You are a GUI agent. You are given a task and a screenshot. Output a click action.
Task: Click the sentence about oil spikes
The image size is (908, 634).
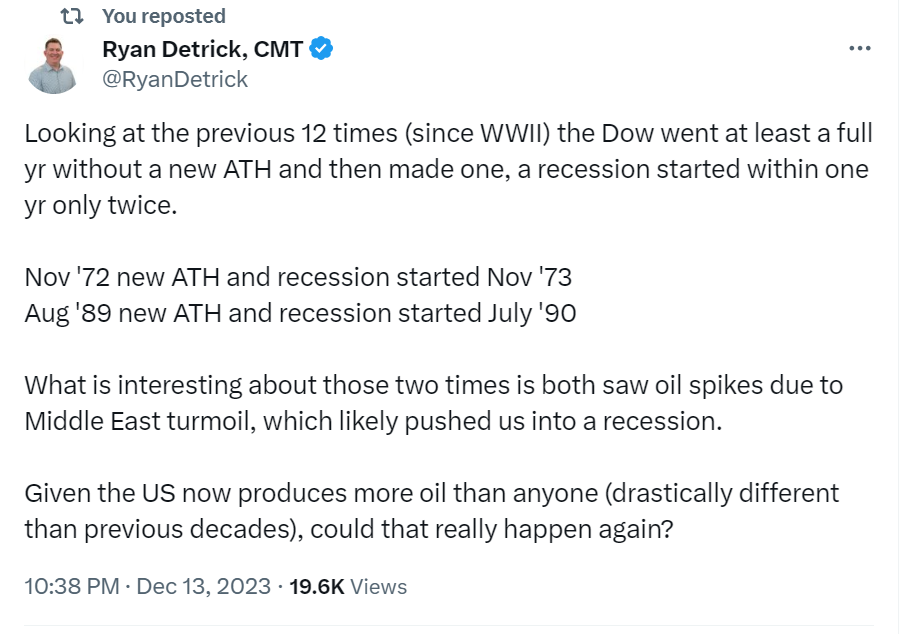click(x=433, y=403)
